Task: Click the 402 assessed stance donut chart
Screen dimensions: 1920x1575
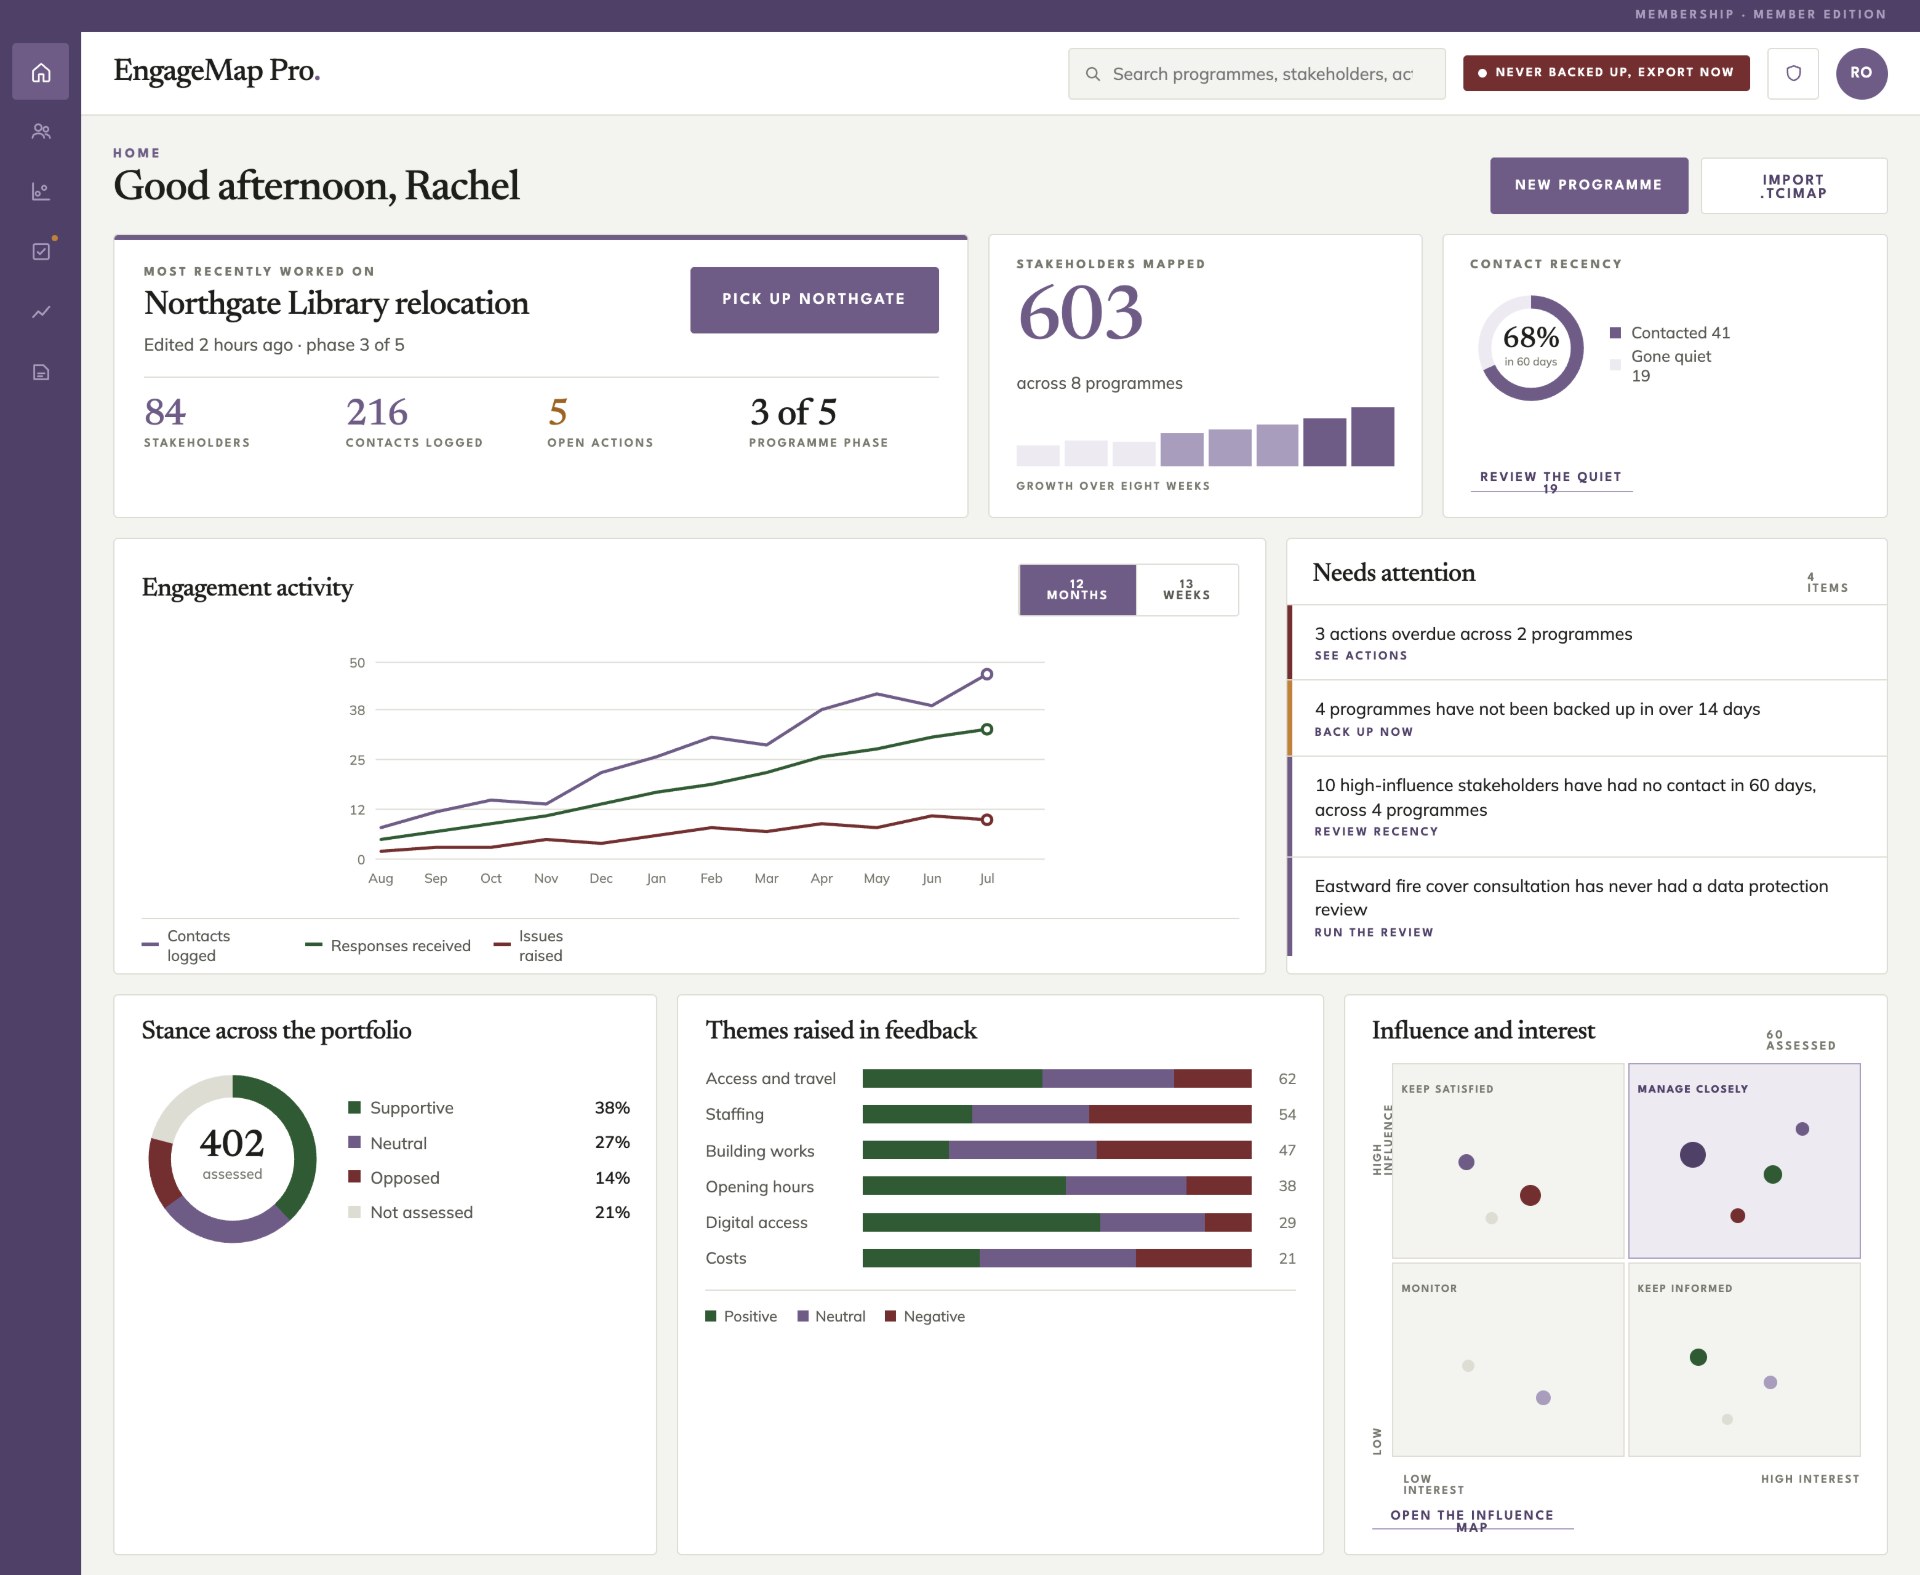Action: [232, 1158]
